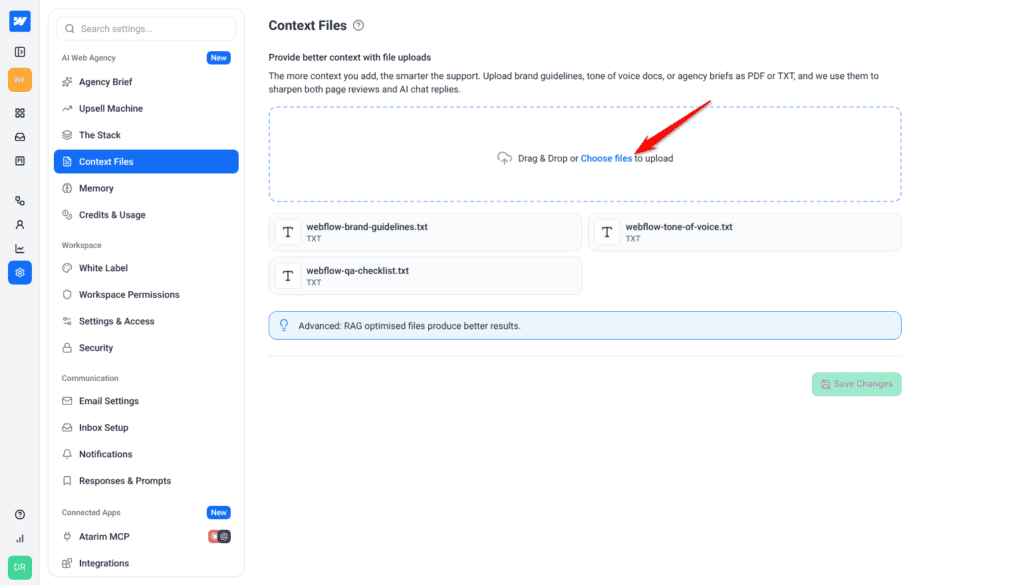Click the New badge beside Connected Apps

tap(219, 513)
